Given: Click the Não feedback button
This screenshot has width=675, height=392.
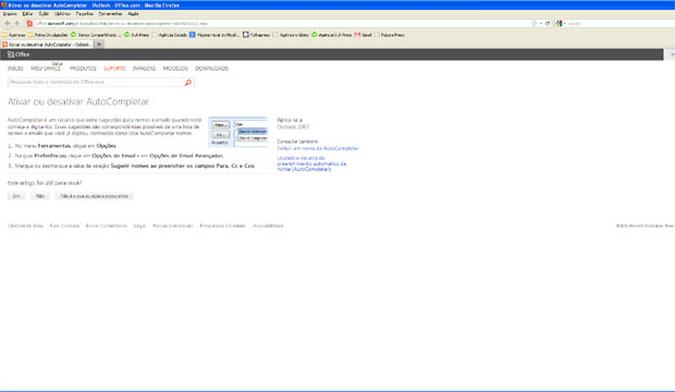Looking at the screenshot, I should pyautogui.click(x=40, y=196).
